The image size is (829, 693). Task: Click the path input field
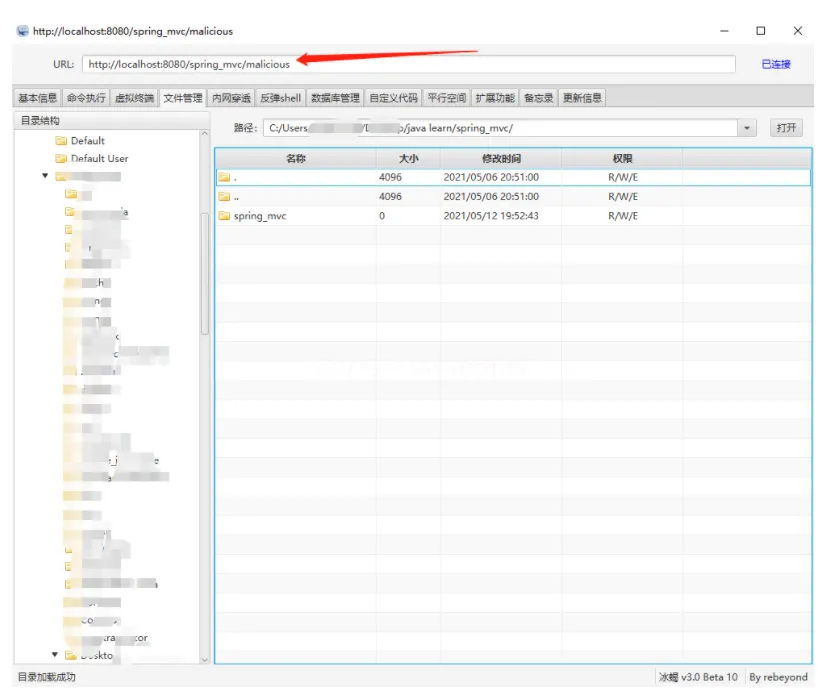pyautogui.click(x=500, y=128)
